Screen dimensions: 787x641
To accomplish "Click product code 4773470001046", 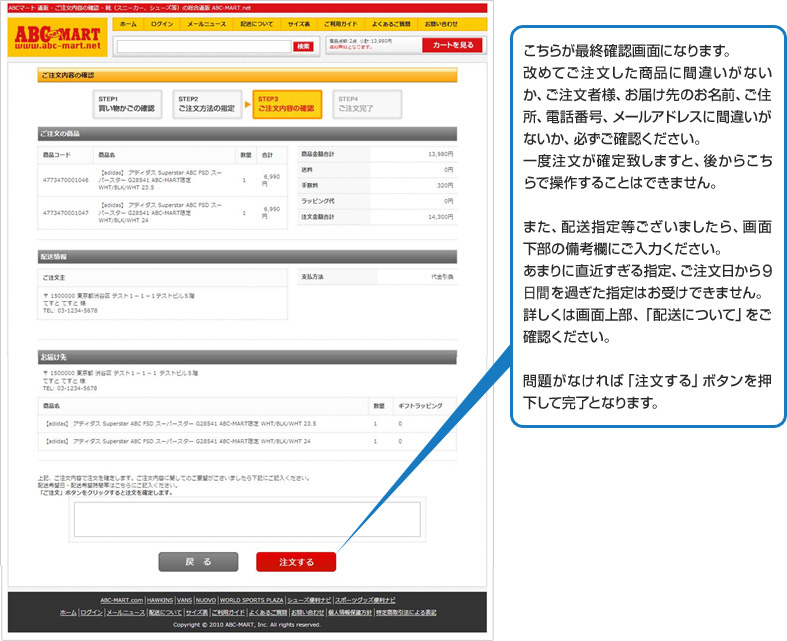I will pyautogui.click(x=66, y=180).
